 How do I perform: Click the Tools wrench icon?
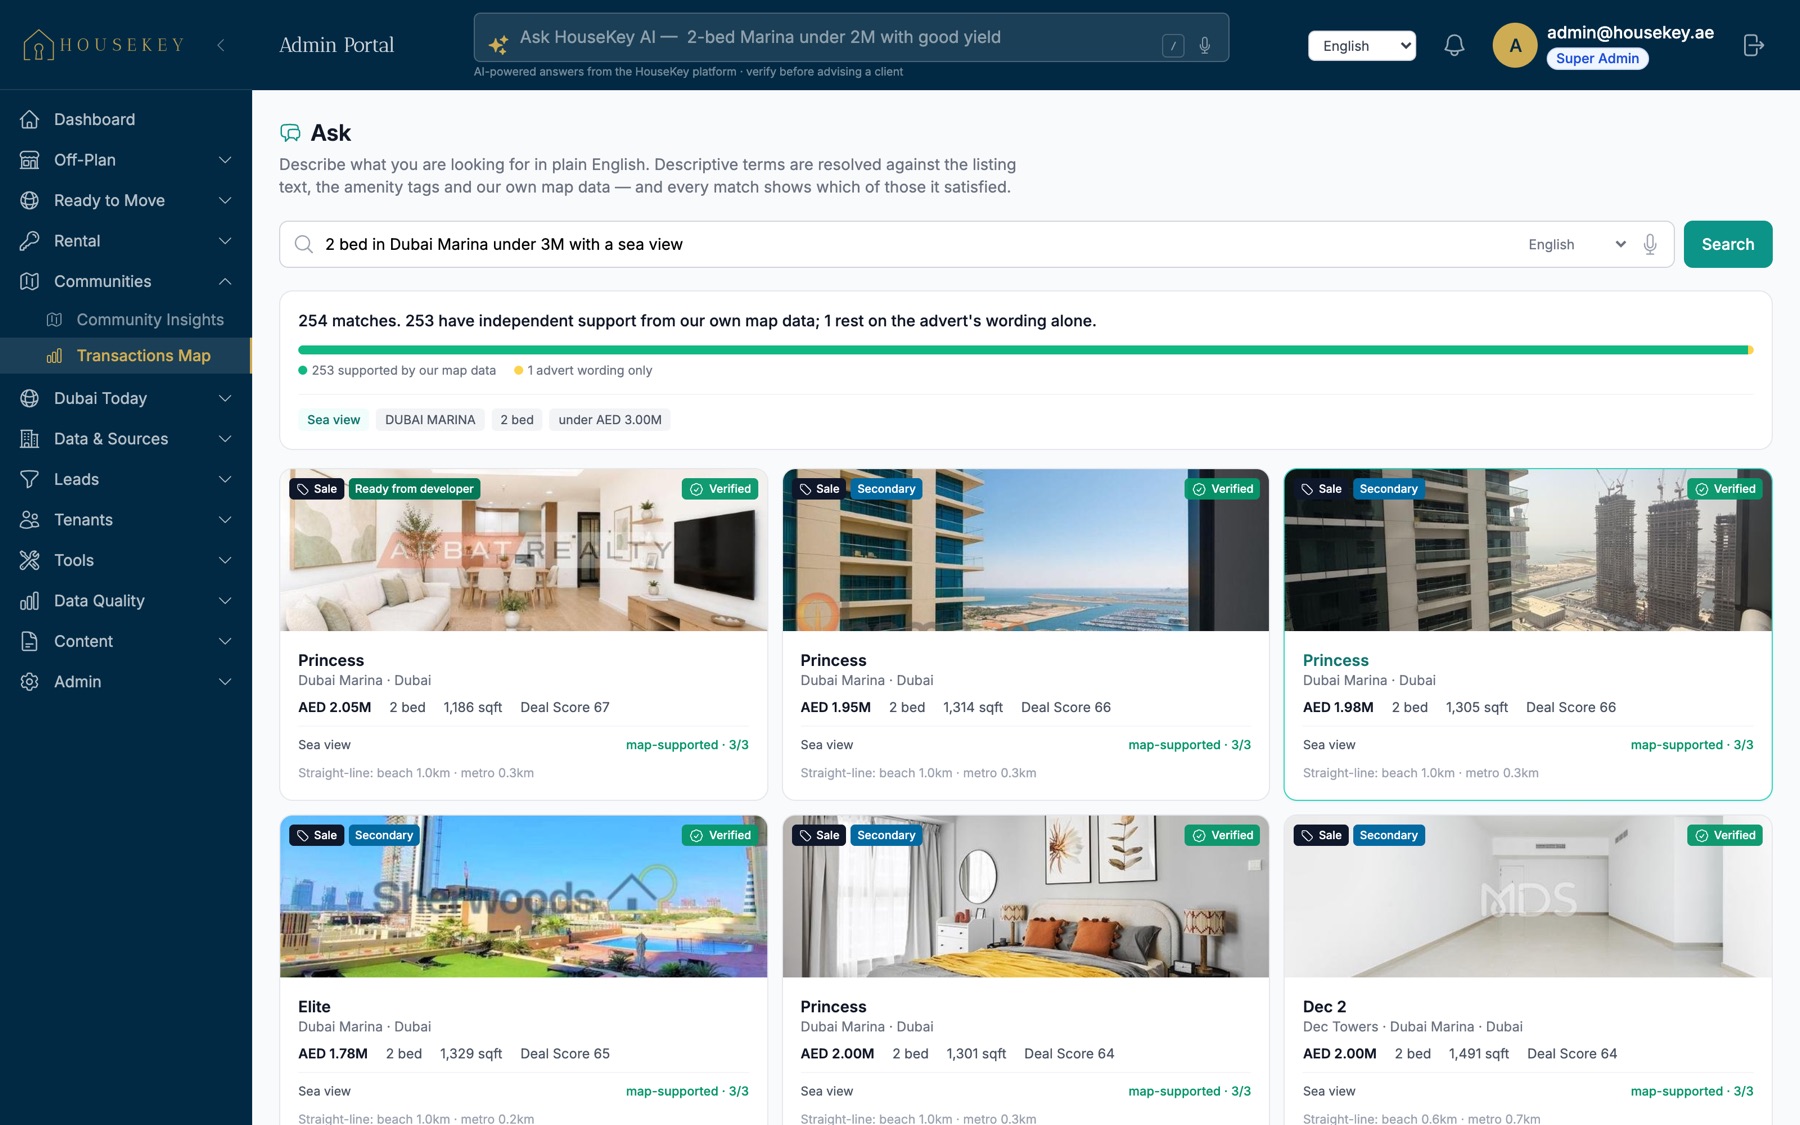coord(30,560)
